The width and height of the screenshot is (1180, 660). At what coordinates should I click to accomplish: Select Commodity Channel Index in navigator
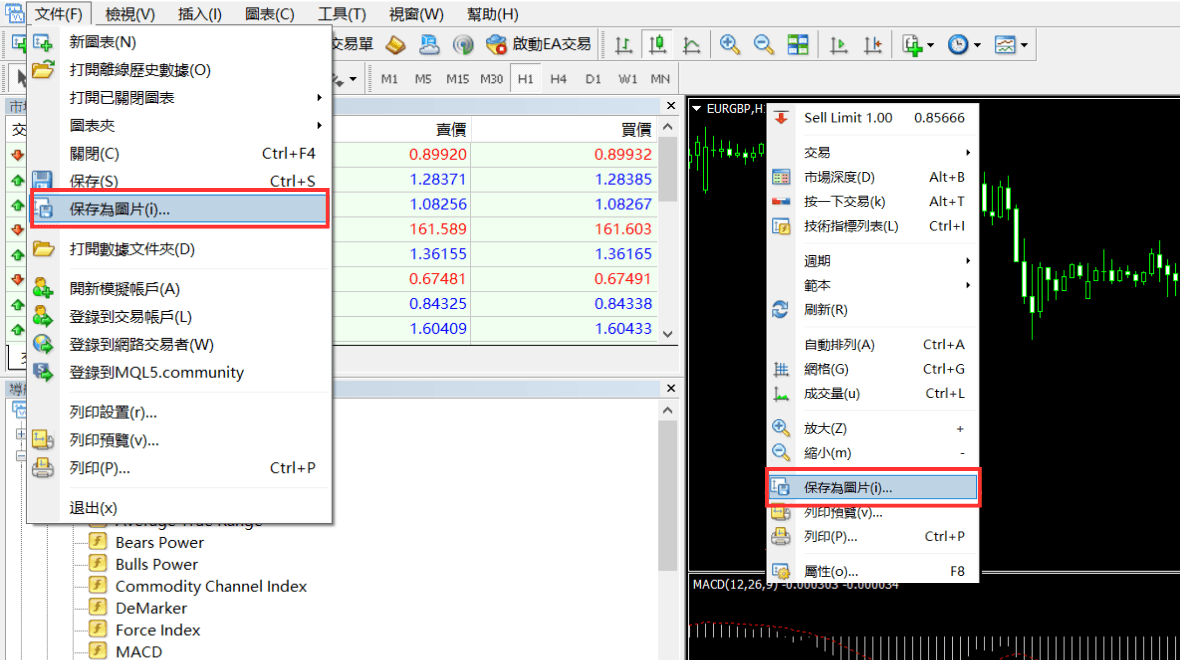(x=211, y=586)
